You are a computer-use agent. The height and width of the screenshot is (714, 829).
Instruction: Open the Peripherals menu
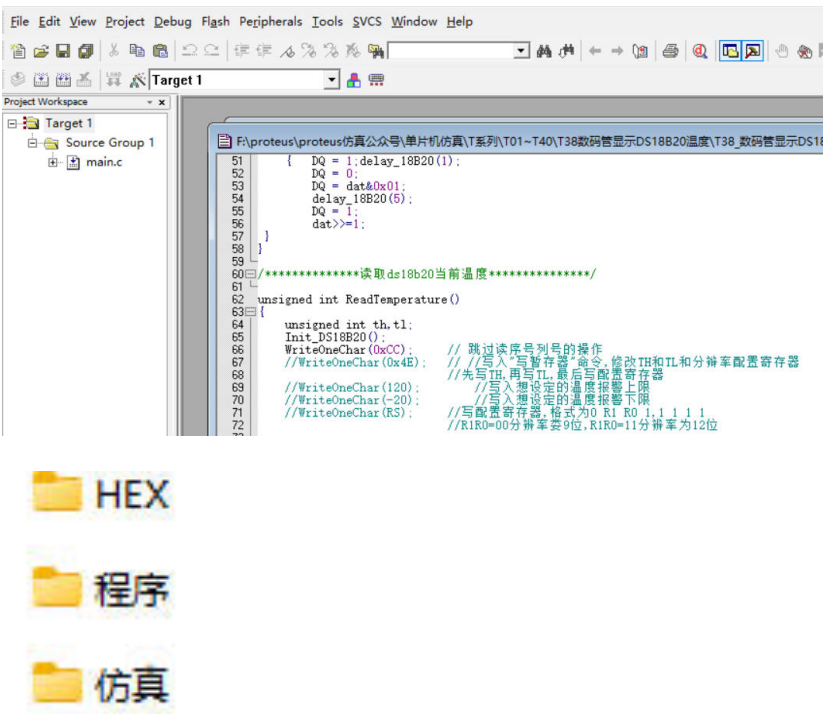coord(270,22)
